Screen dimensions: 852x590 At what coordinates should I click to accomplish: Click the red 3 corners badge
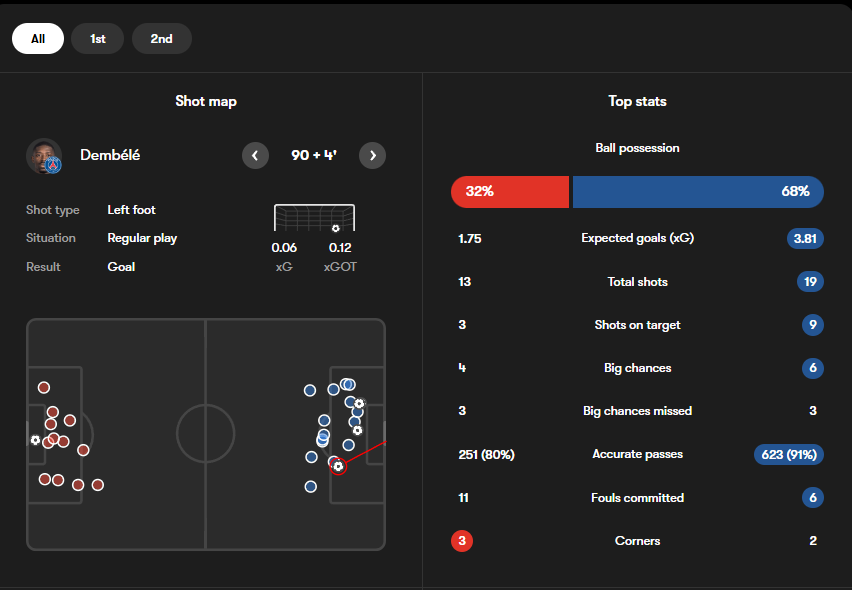point(462,541)
